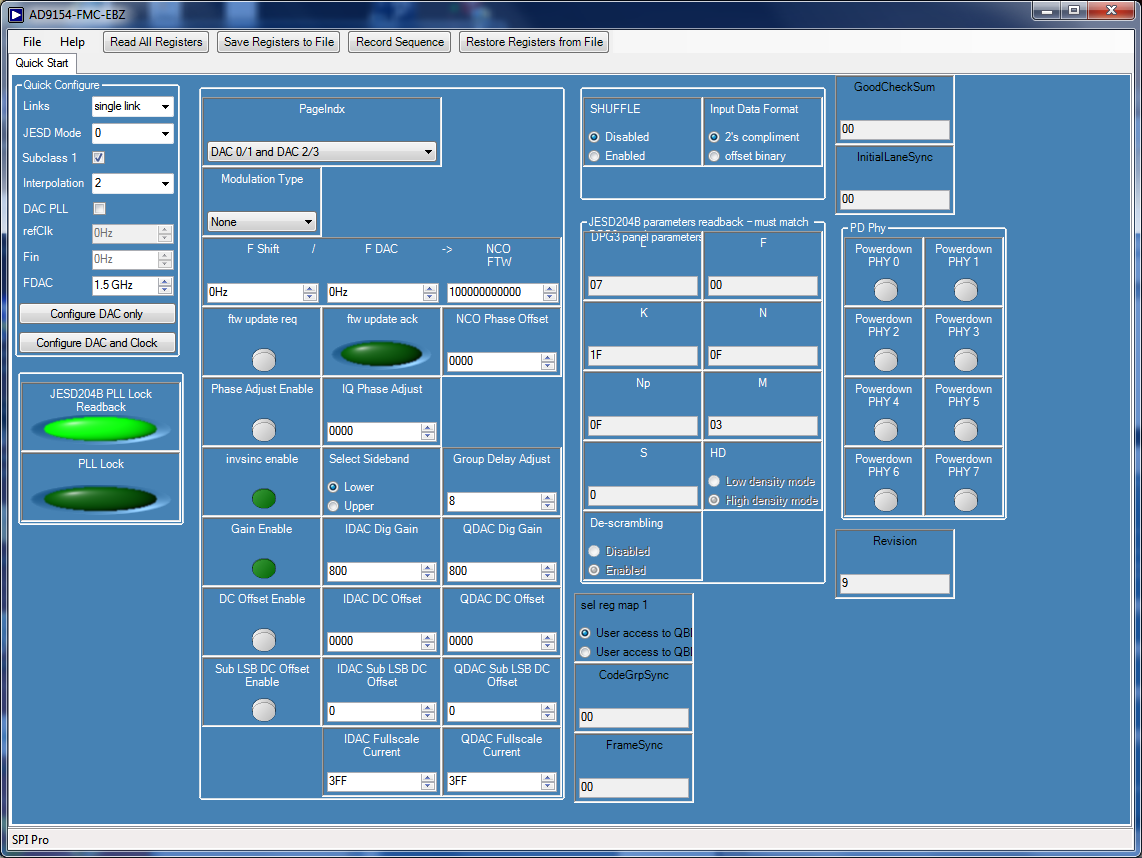The height and width of the screenshot is (858, 1142).
Task: Select Lower sideband option
Action: 333,487
